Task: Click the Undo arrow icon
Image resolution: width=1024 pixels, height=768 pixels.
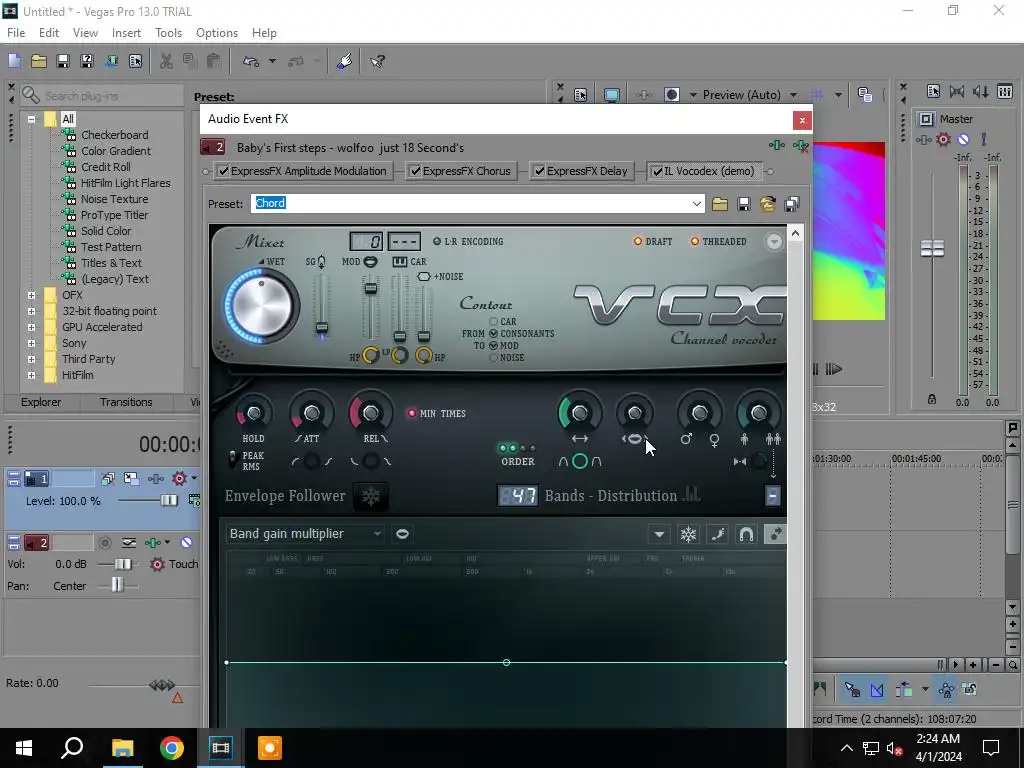Action: pyautogui.click(x=251, y=61)
